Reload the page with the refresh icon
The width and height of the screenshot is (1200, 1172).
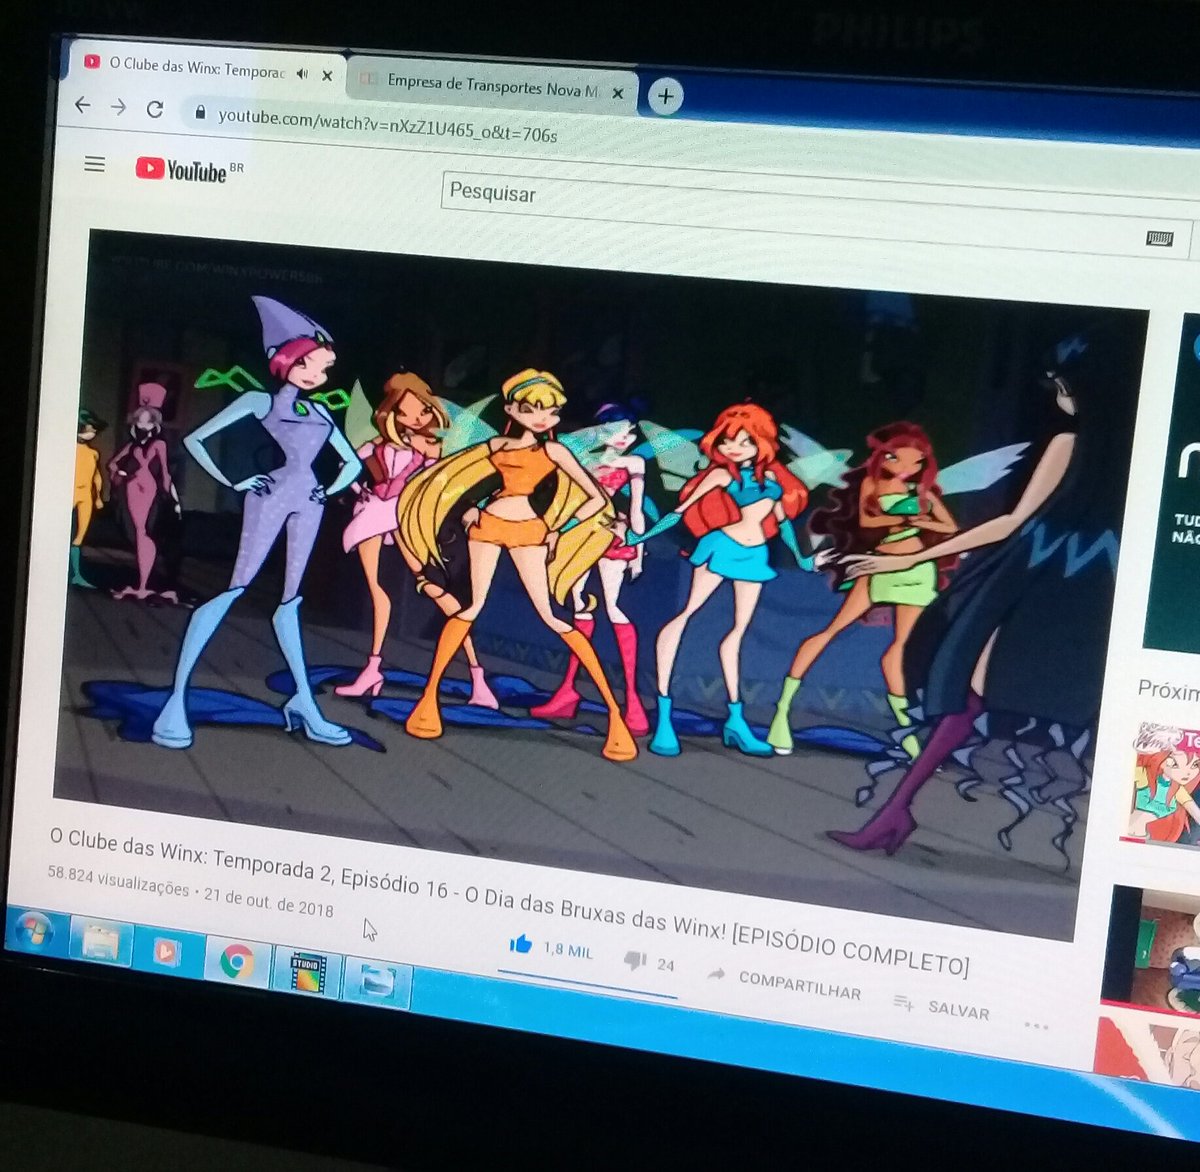(155, 109)
